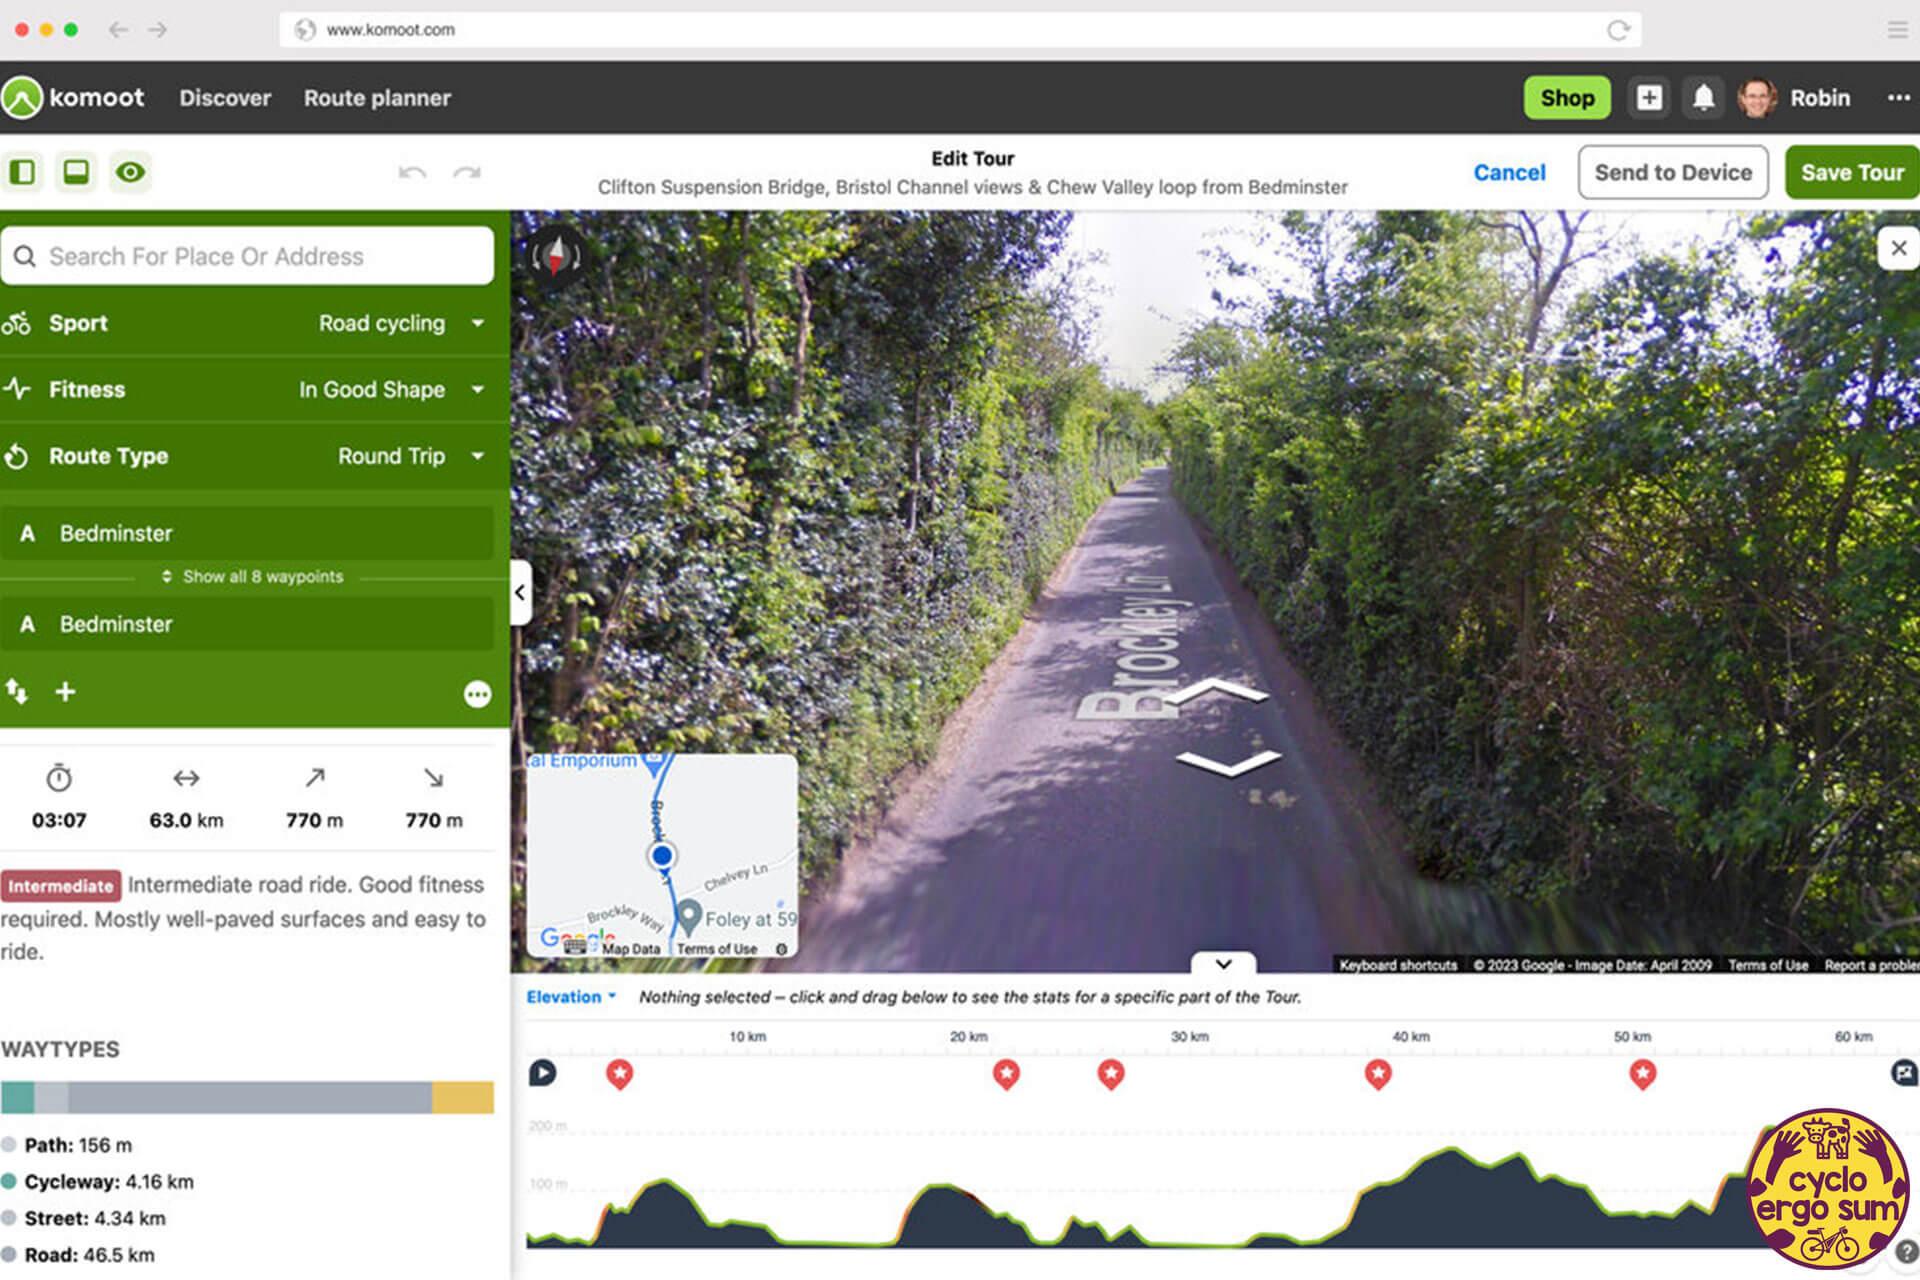Cancel tour editing

point(1509,172)
